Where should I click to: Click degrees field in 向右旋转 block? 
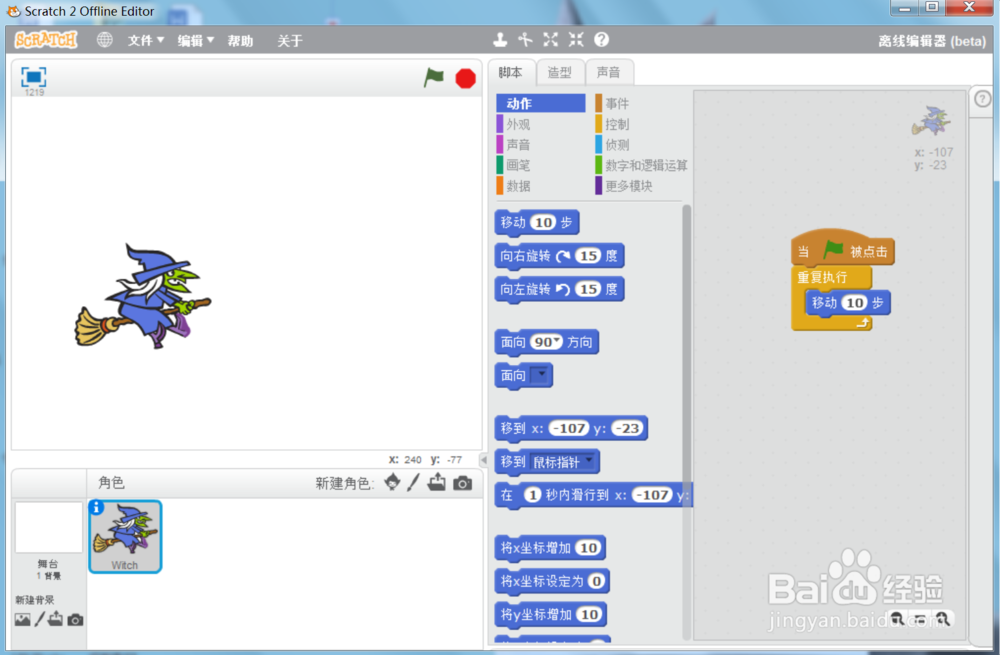click(x=588, y=256)
